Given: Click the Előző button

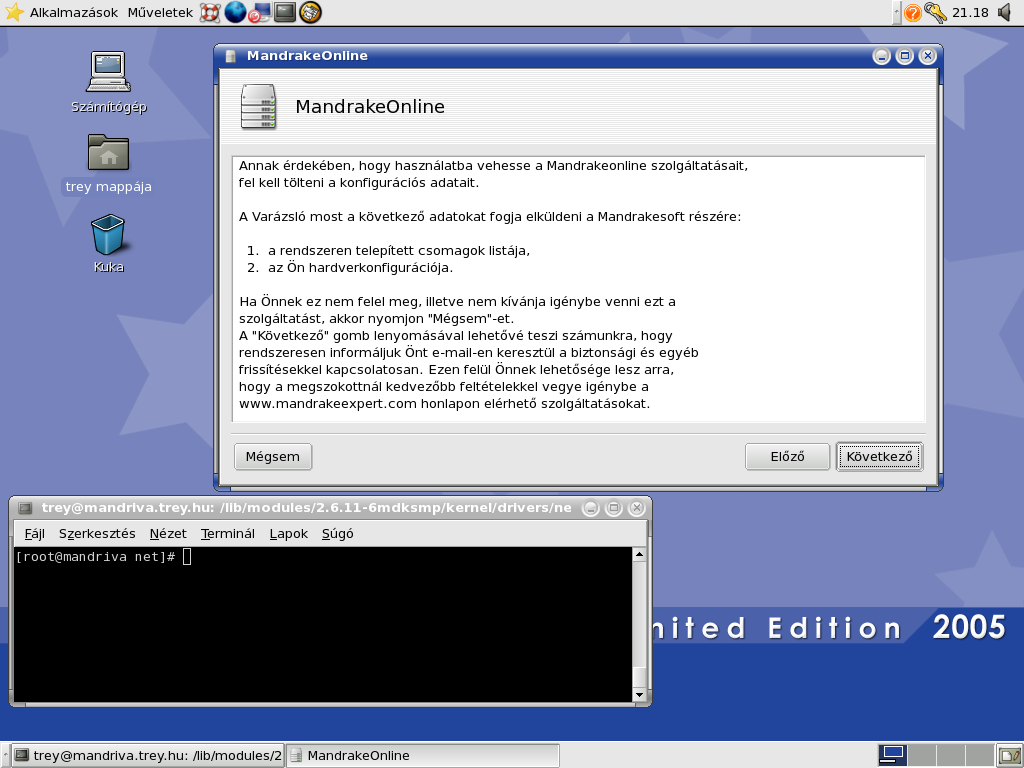Looking at the screenshot, I should pos(788,456).
